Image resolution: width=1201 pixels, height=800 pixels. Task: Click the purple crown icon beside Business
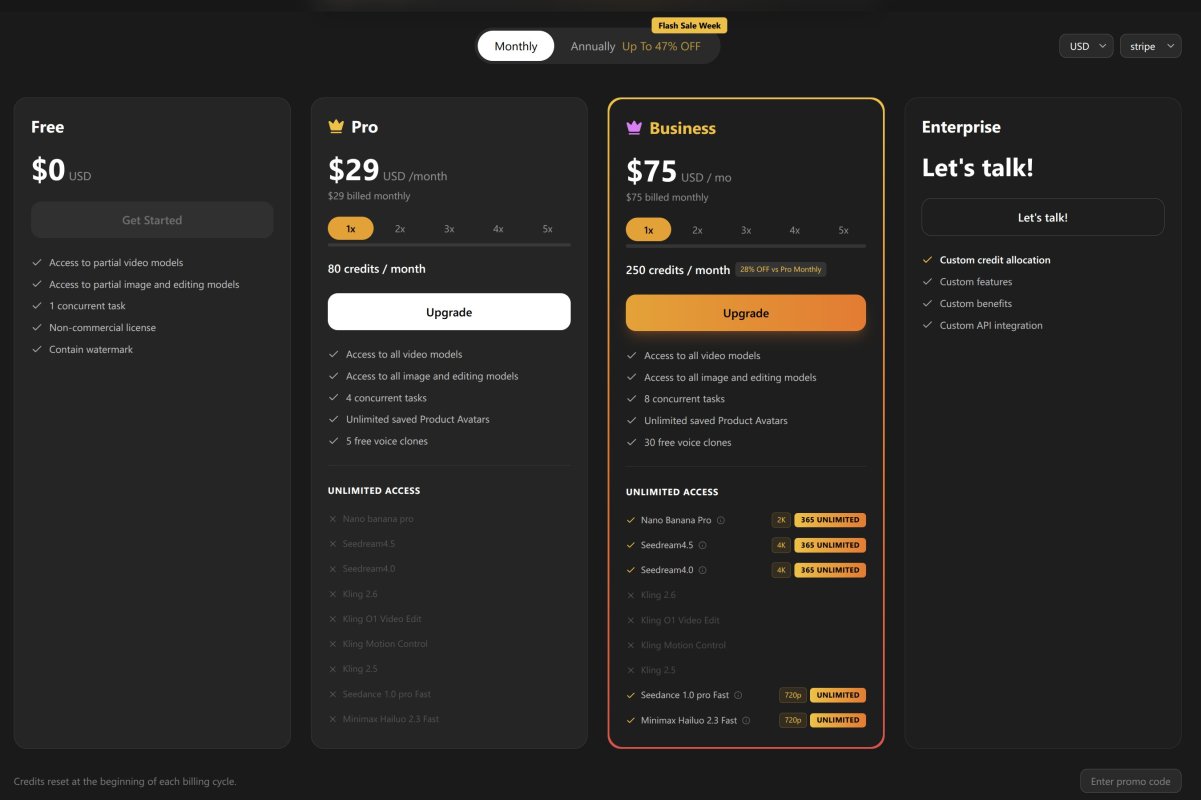(x=634, y=128)
